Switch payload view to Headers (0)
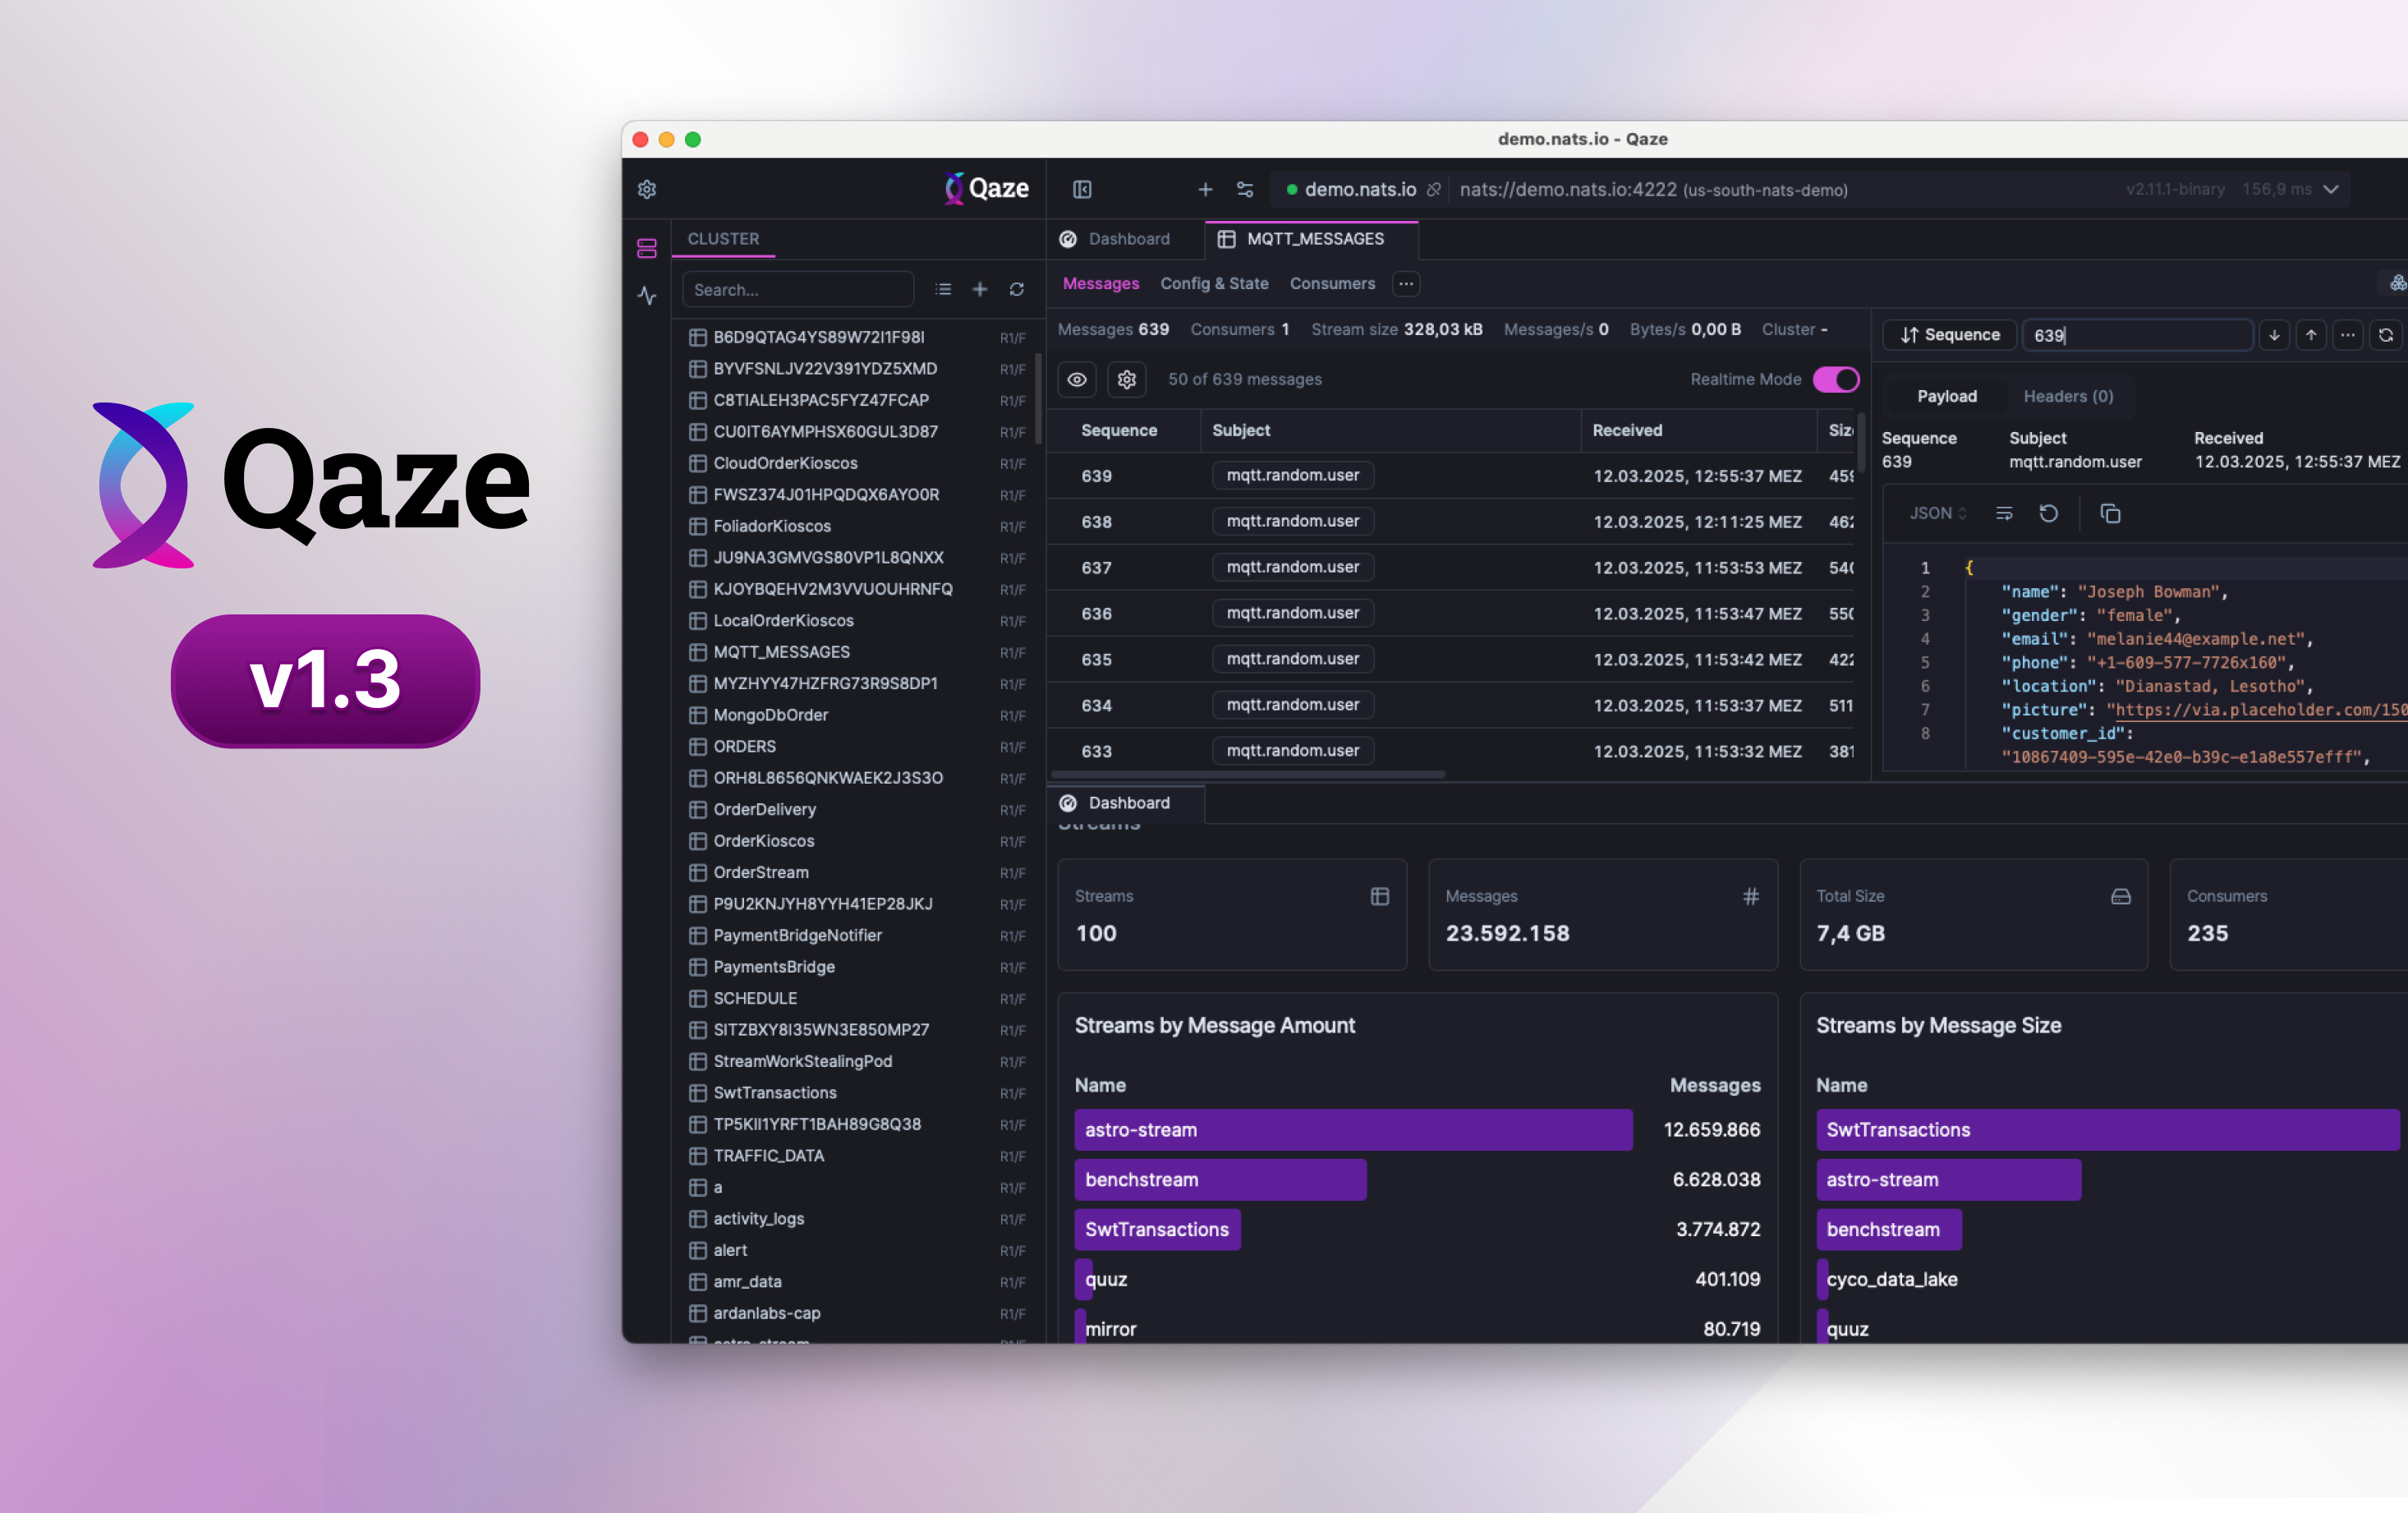Image resolution: width=2408 pixels, height=1513 pixels. point(2068,396)
